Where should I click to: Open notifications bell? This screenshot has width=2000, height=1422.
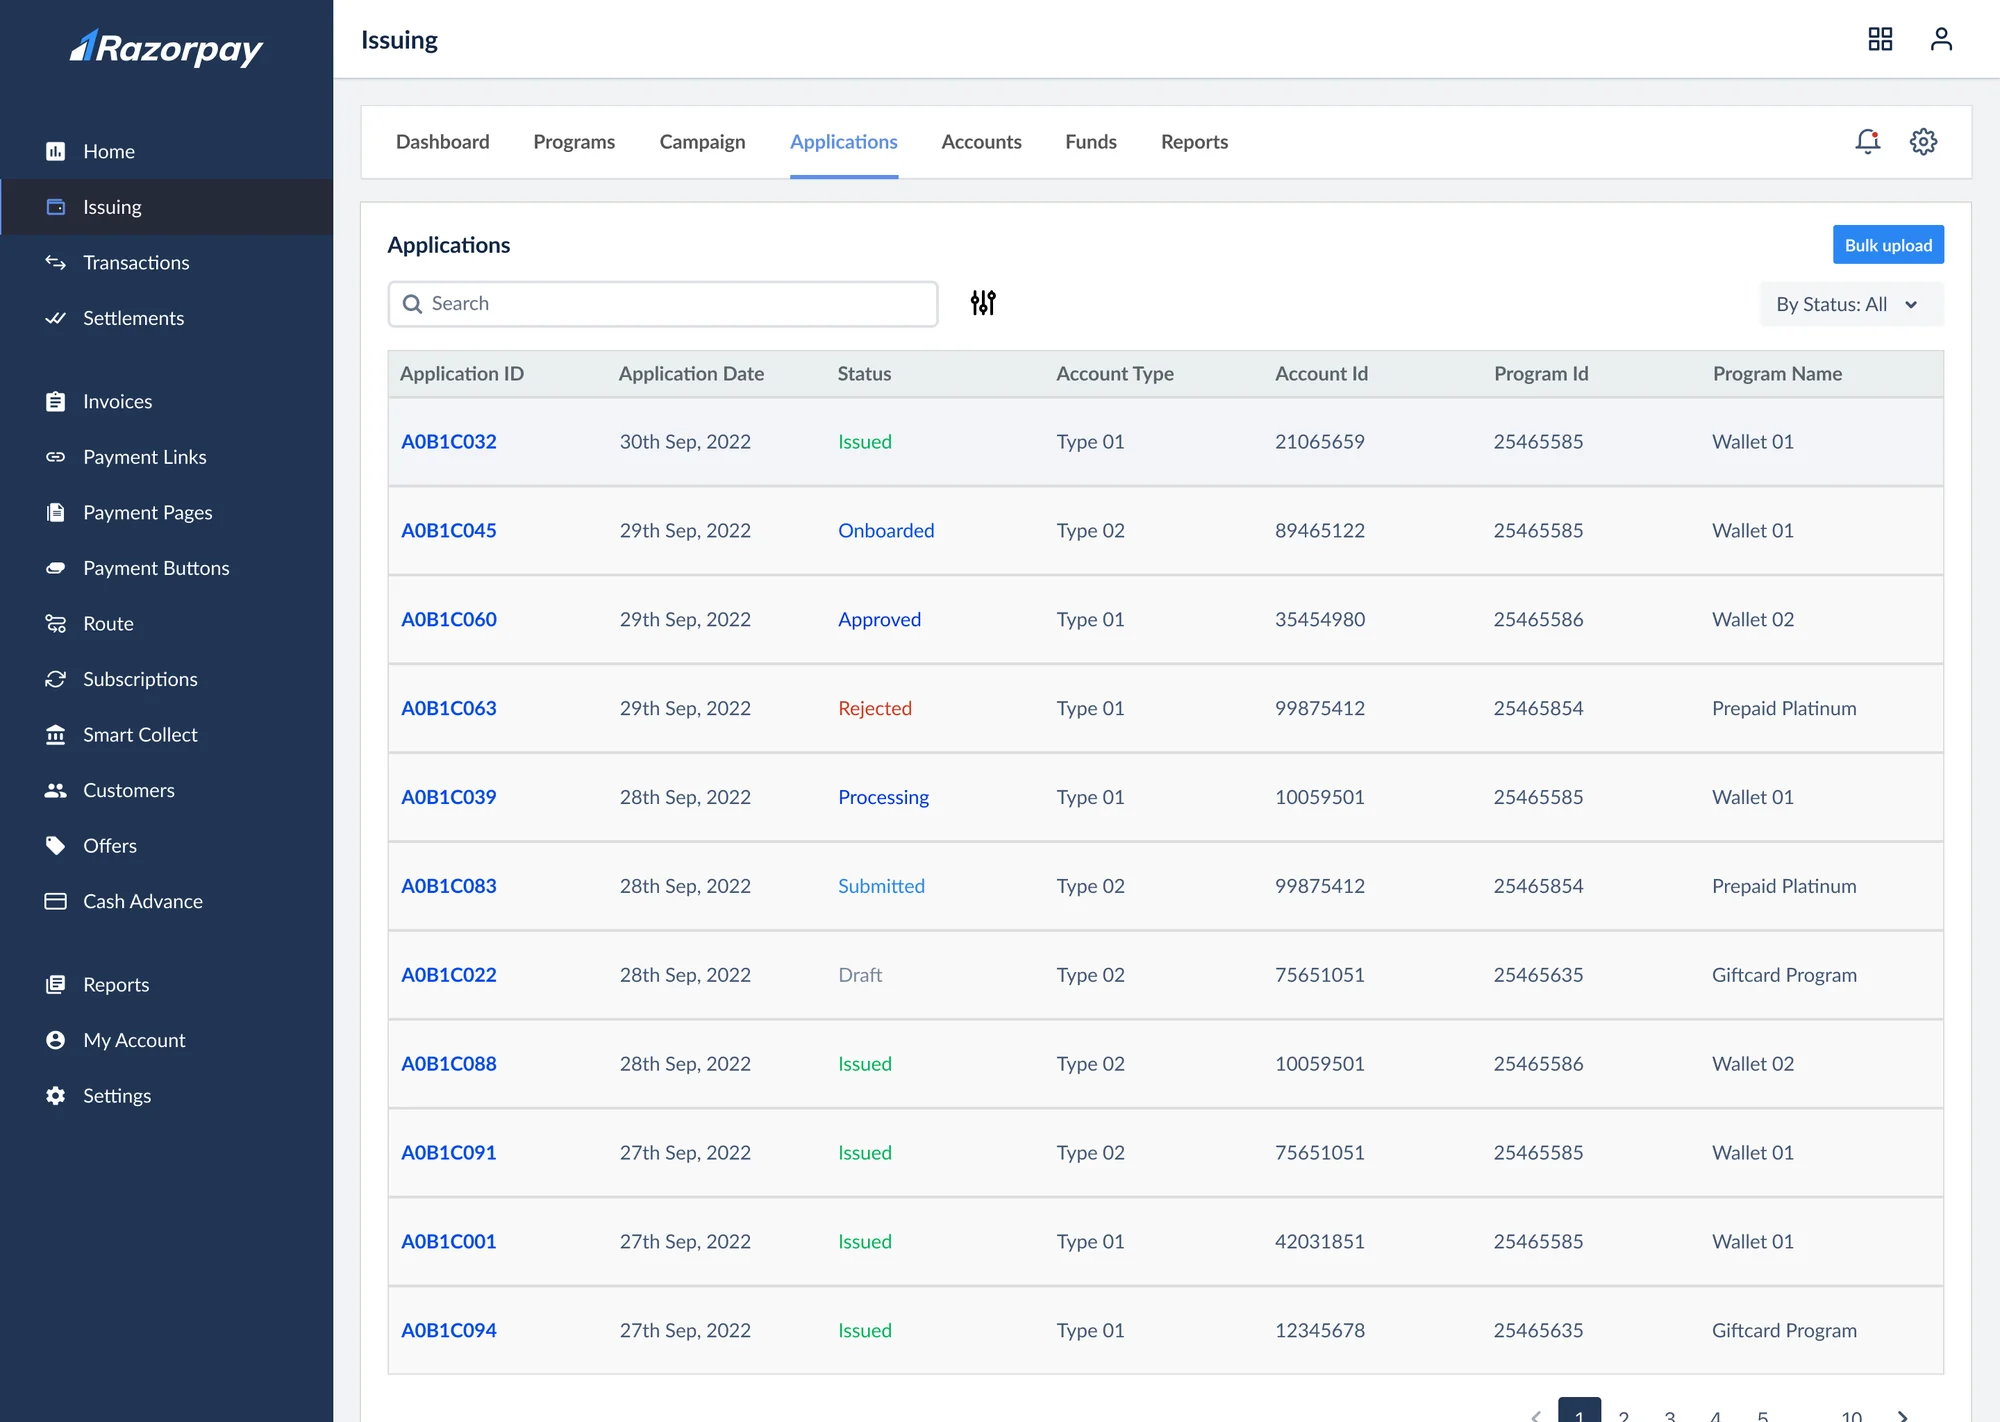[x=1867, y=141]
